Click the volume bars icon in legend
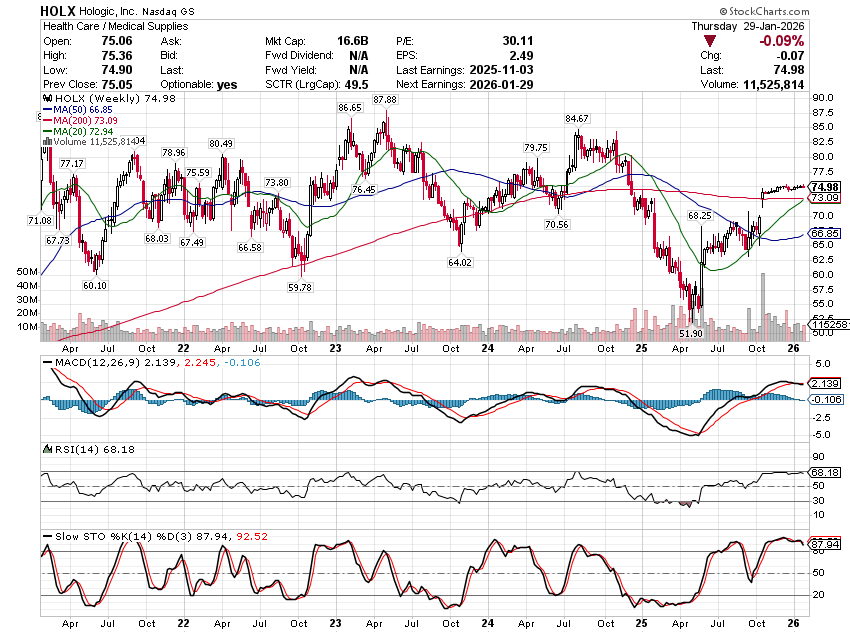This screenshot has width=850, height=633. point(46,142)
